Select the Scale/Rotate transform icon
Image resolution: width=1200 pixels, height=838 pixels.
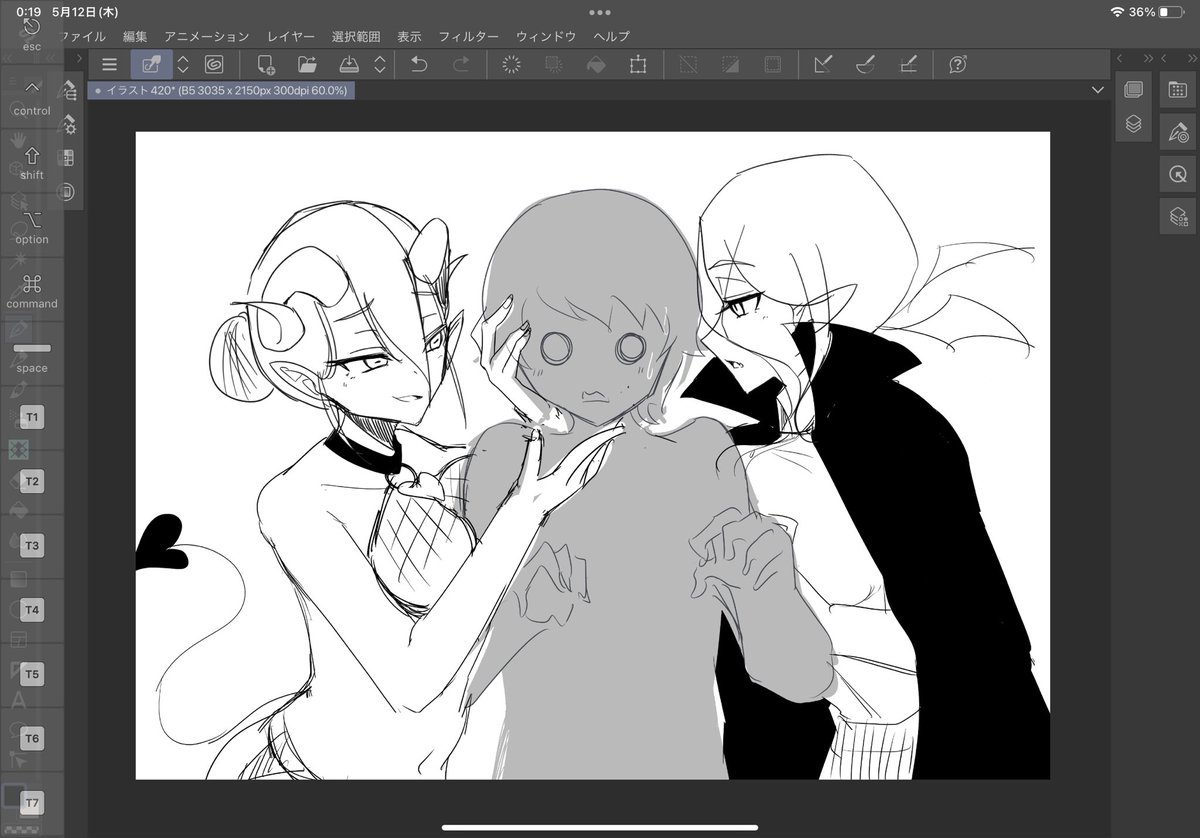pyautogui.click(x=638, y=65)
